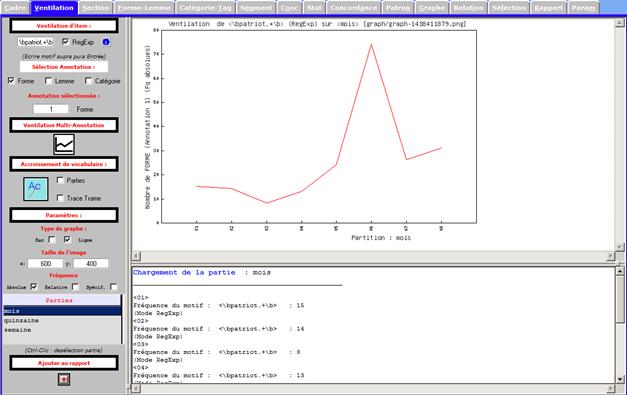Click the blue info icon beside RegExp
Viewport: 627px width, 395px height.
tap(106, 42)
